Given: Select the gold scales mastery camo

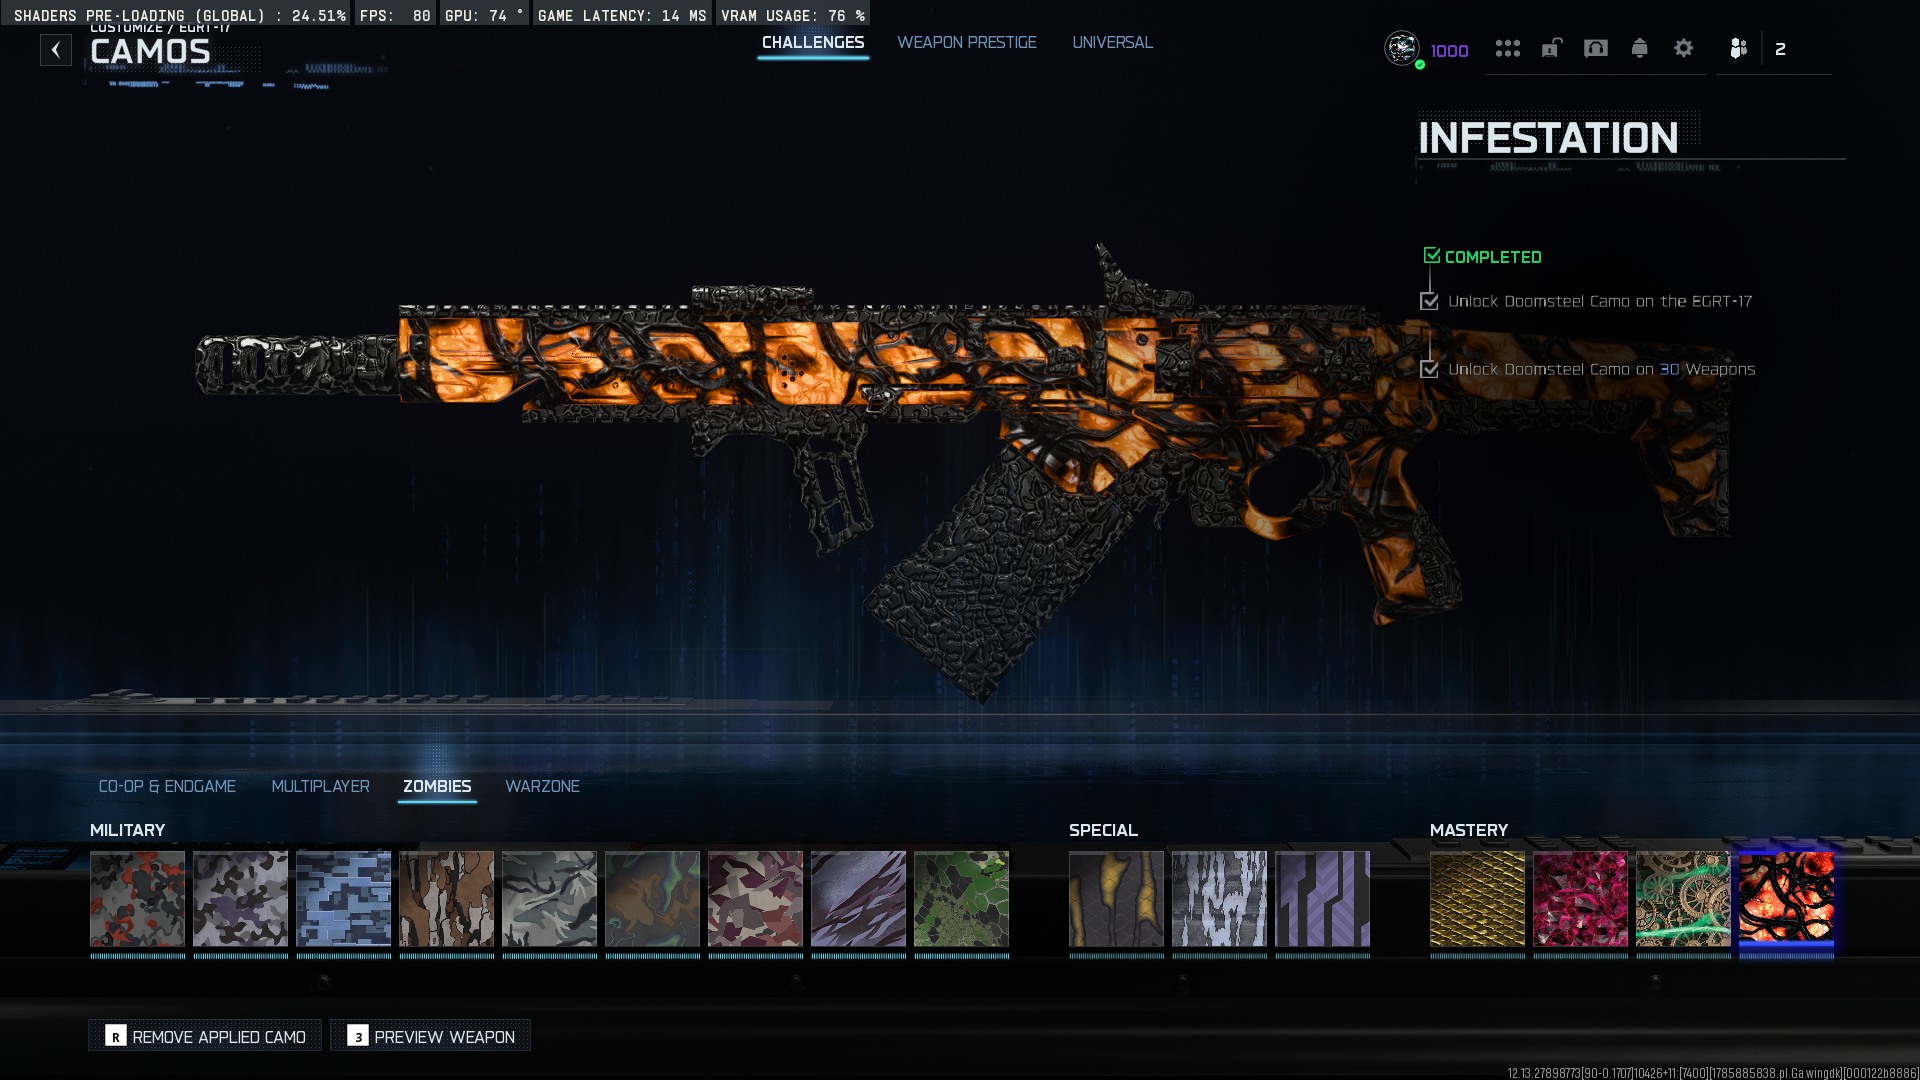Looking at the screenshot, I should [x=1478, y=899].
